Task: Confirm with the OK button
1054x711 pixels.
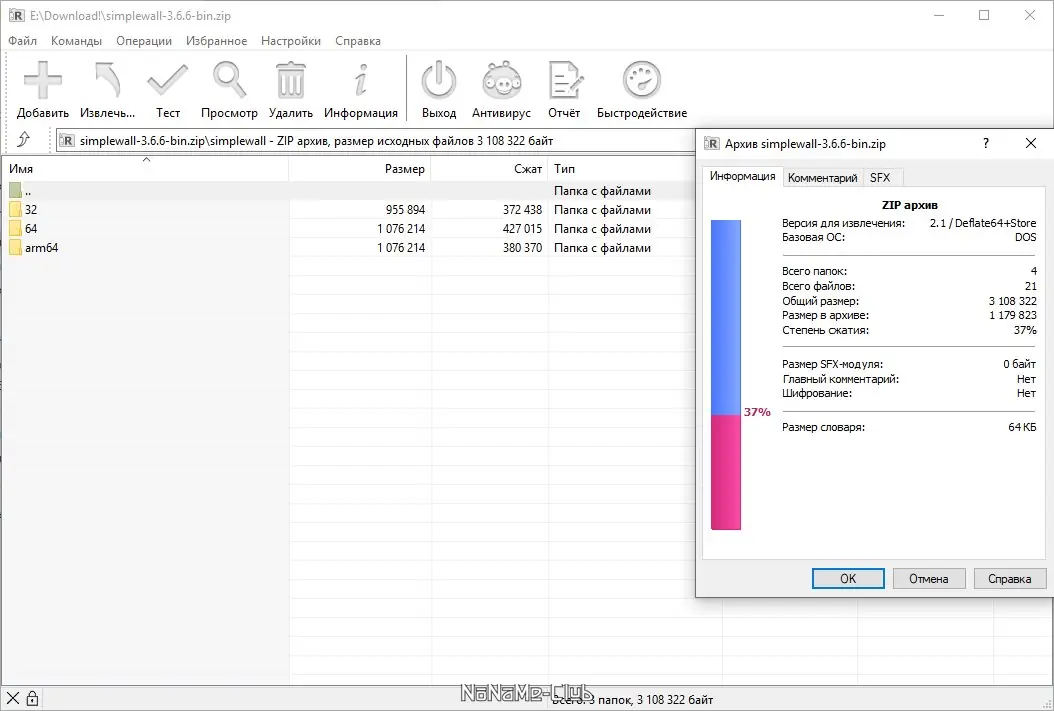Action: (848, 579)
